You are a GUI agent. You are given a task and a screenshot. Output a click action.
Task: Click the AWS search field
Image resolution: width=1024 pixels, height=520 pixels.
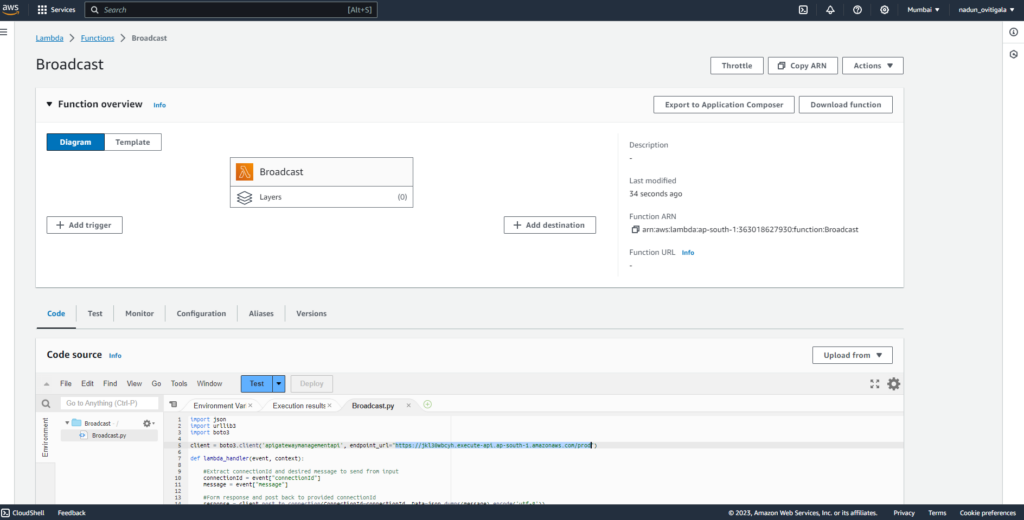coord(231,10)
